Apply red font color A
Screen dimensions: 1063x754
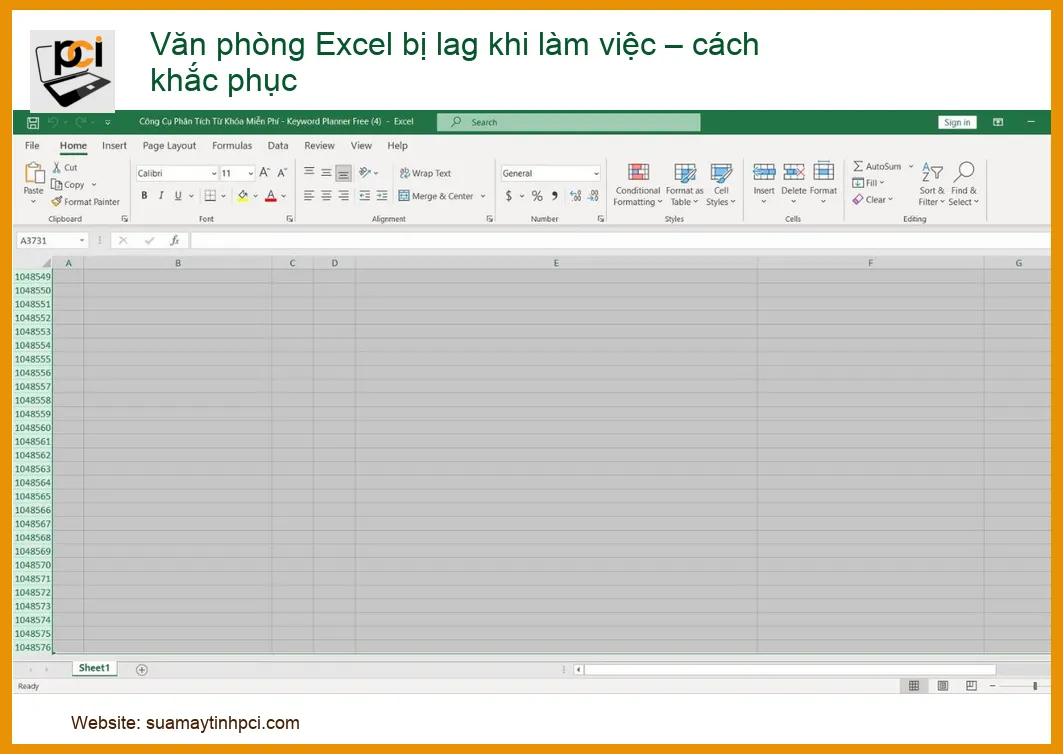pyautogui.click(x=271, y=195)
